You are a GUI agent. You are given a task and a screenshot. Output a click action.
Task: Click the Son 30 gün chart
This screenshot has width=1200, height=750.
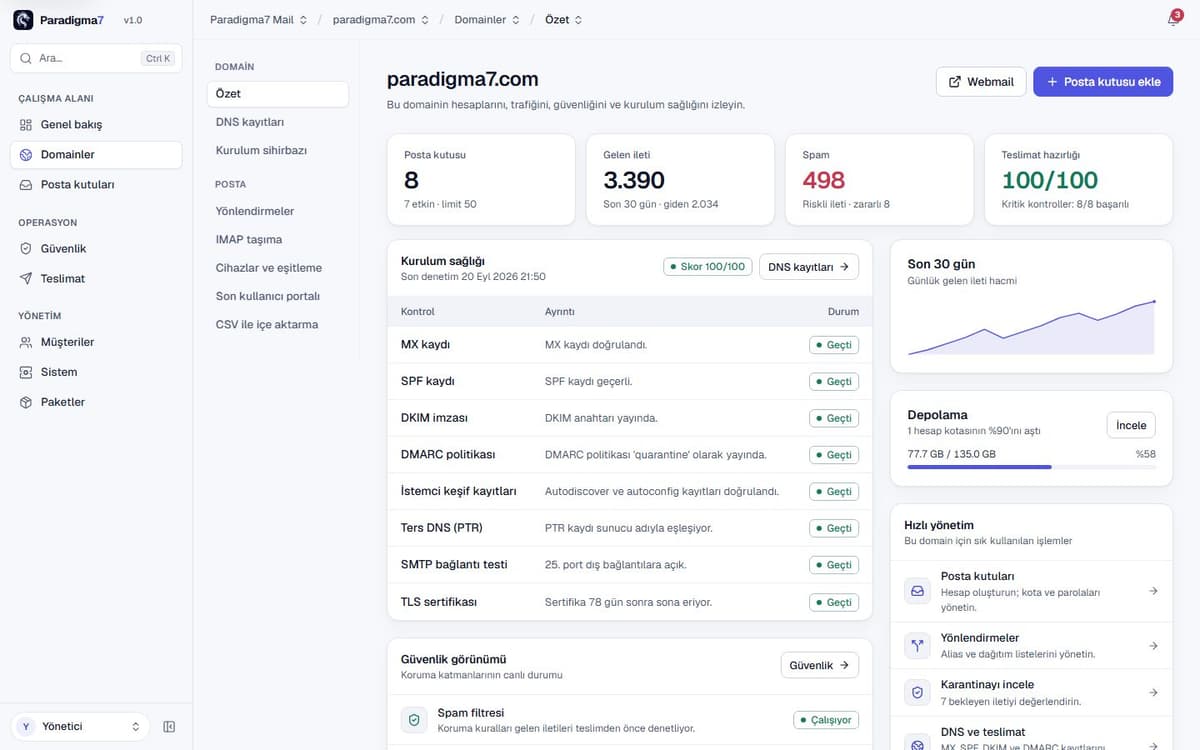[1031, 327]
